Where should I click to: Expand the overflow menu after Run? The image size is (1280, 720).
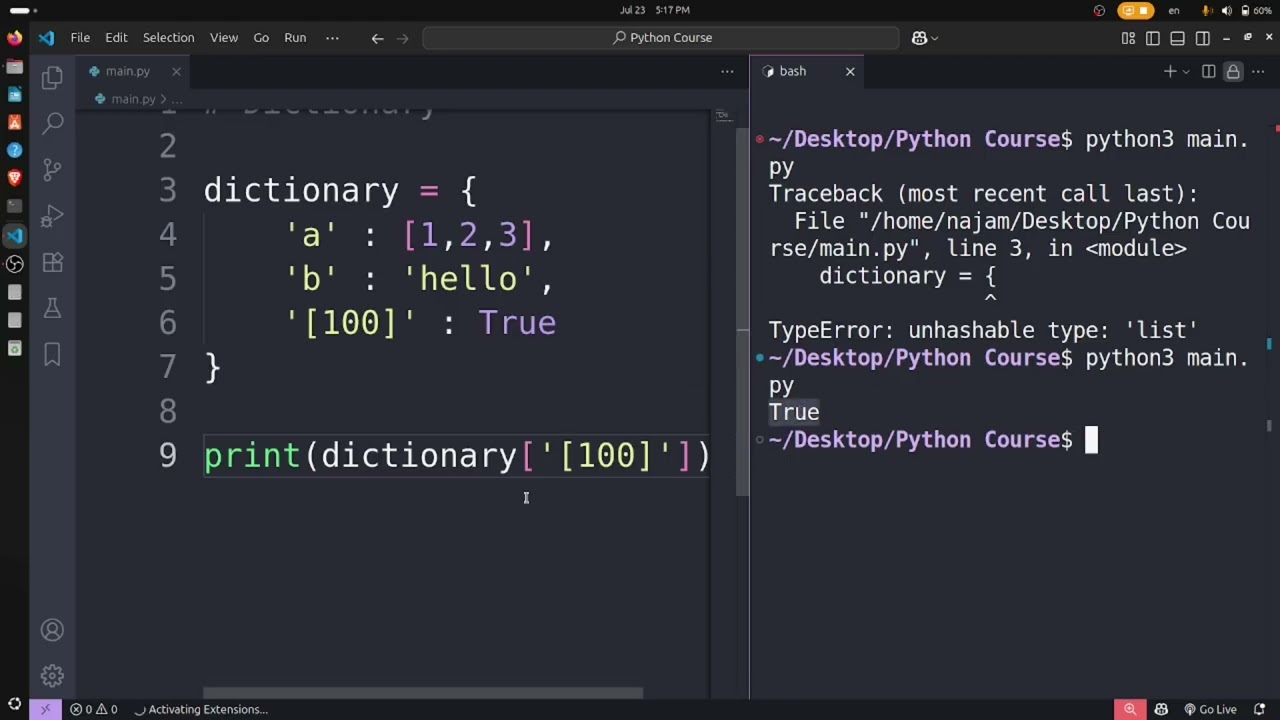click(x=332, y=38)
